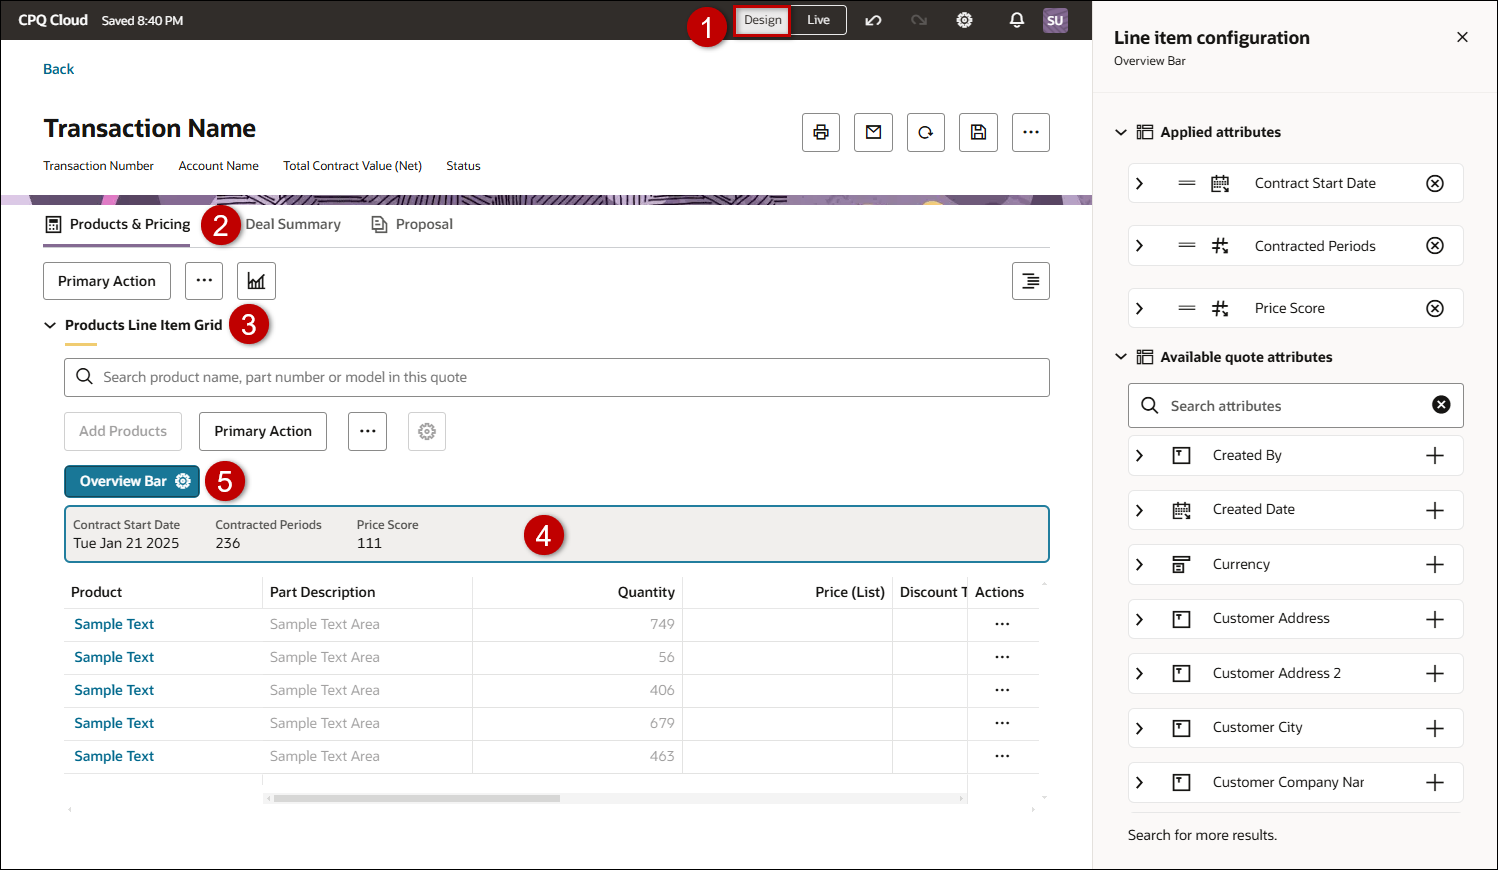Open actions menu for quantity 749 row
This screenshot has height=870, width=1498.
point(1002,624)
